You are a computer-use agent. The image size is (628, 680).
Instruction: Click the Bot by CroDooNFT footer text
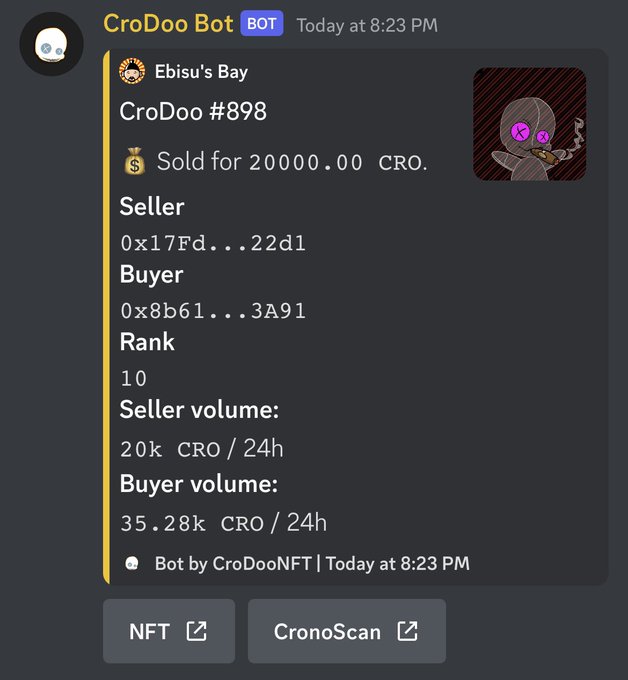233,564
